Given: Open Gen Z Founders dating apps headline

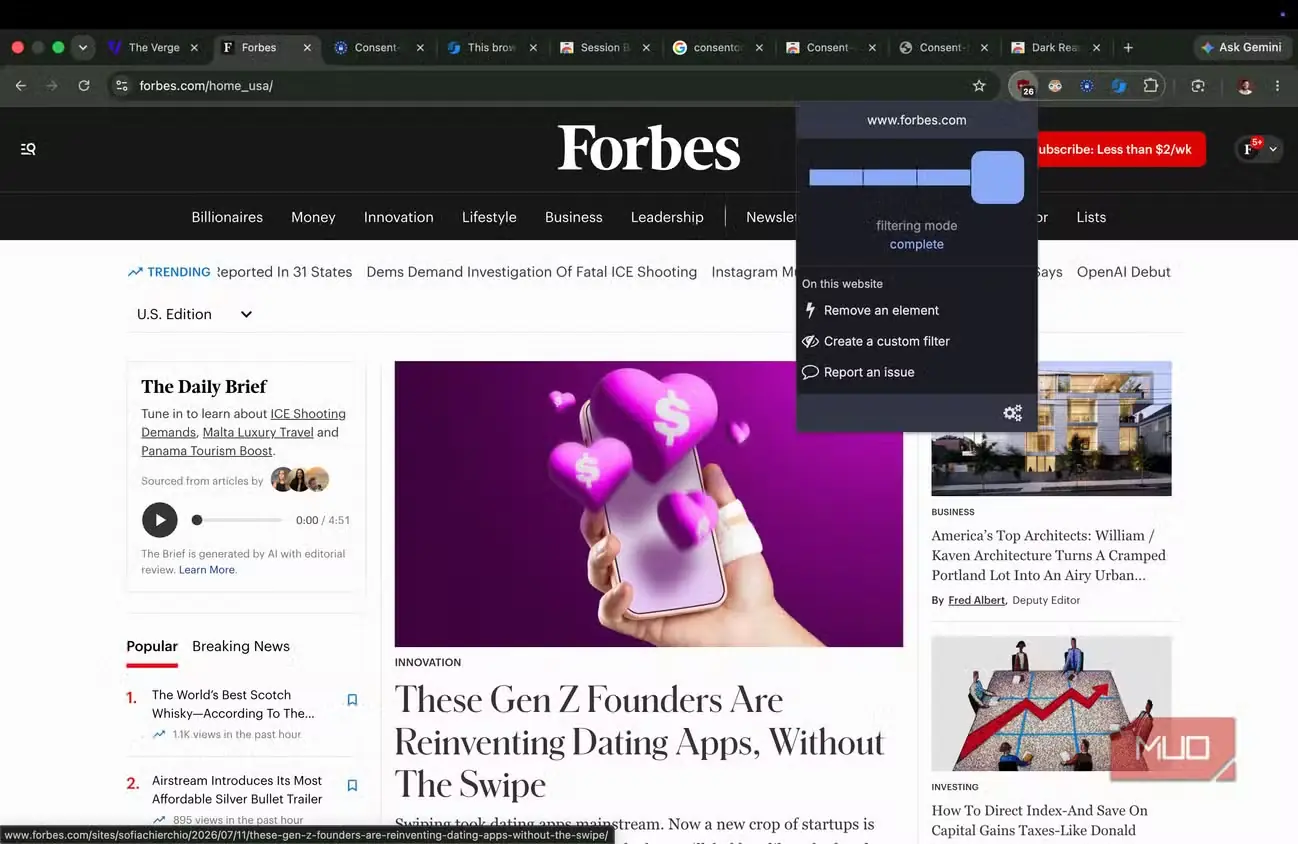Looking at the screenshot, I should (640, 742).
